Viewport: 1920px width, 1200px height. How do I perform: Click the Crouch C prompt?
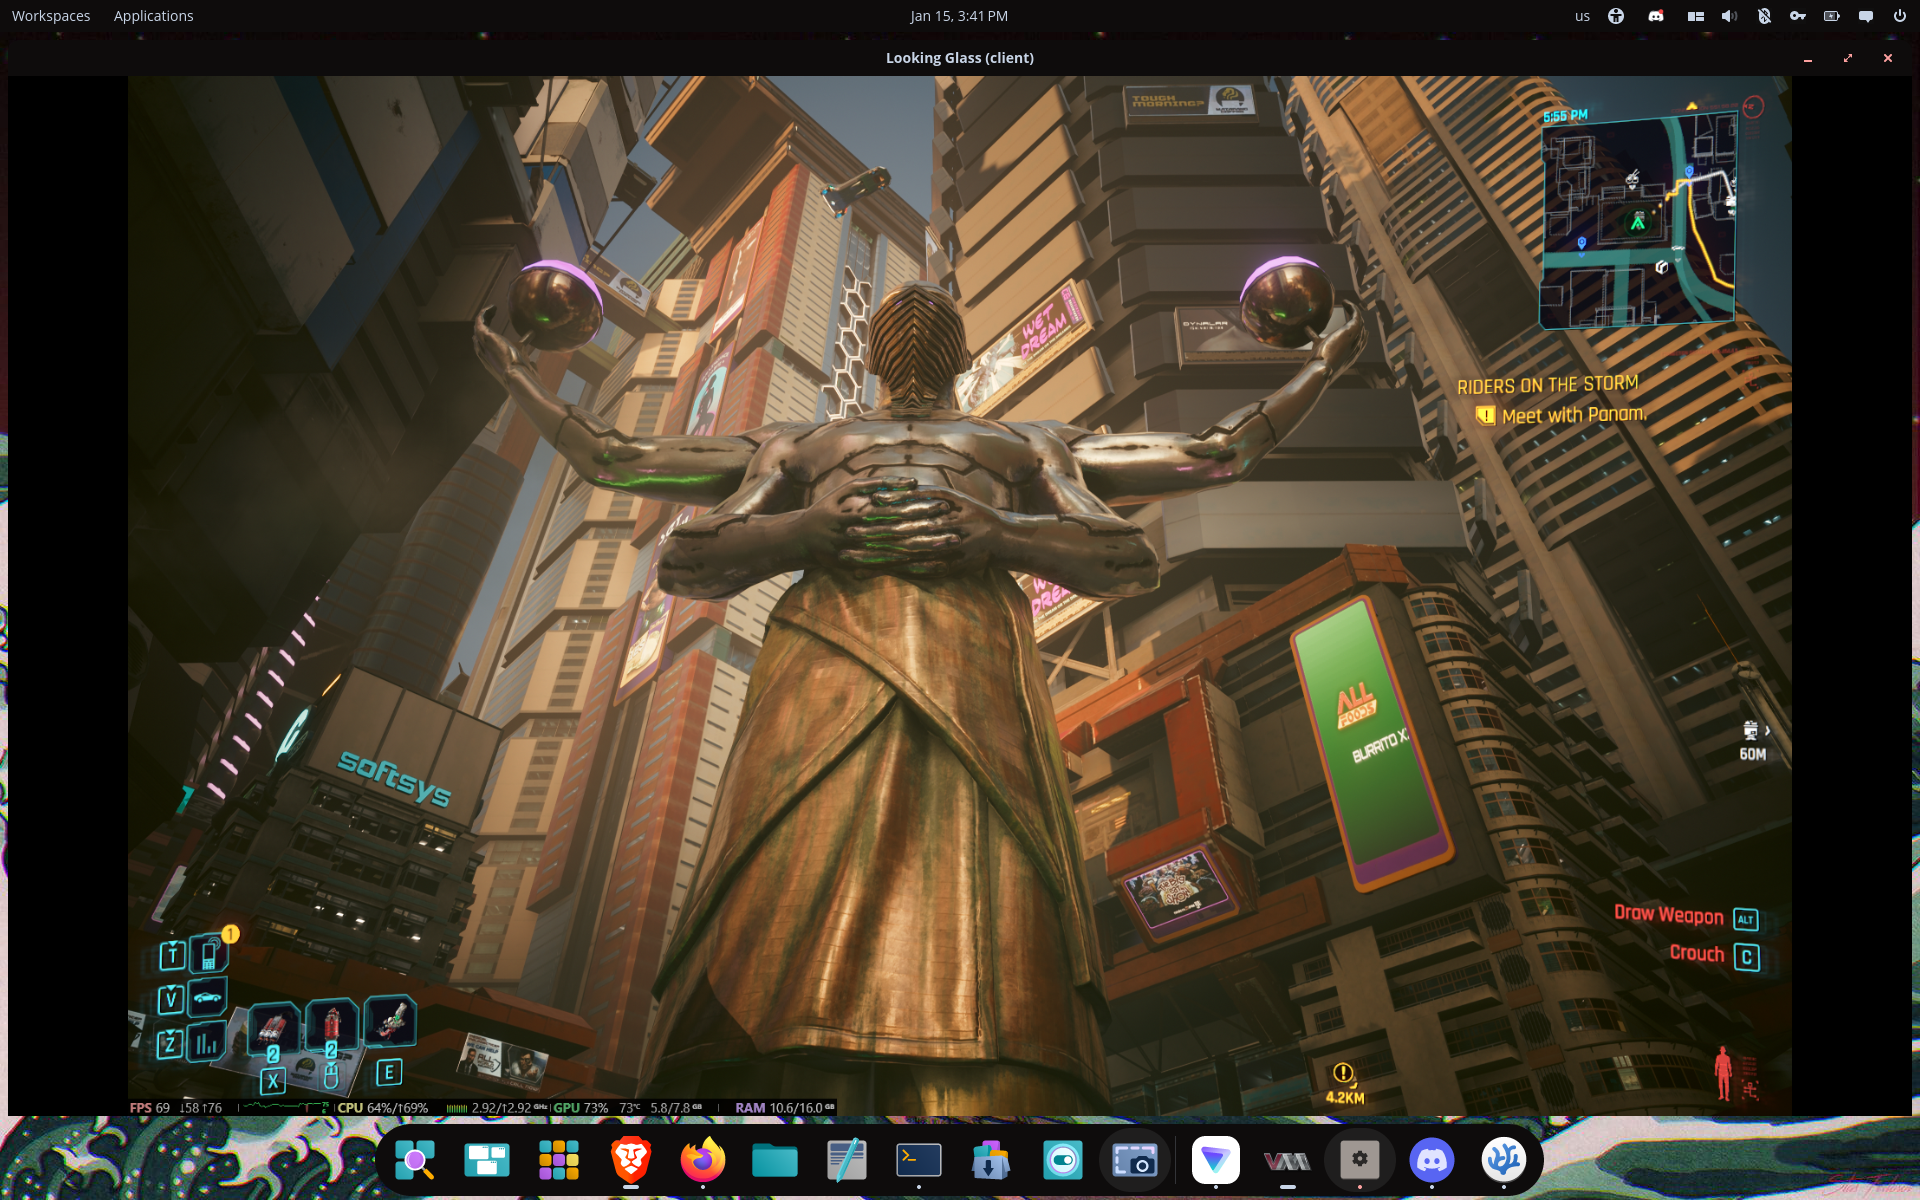click(x=1714, y=955)
